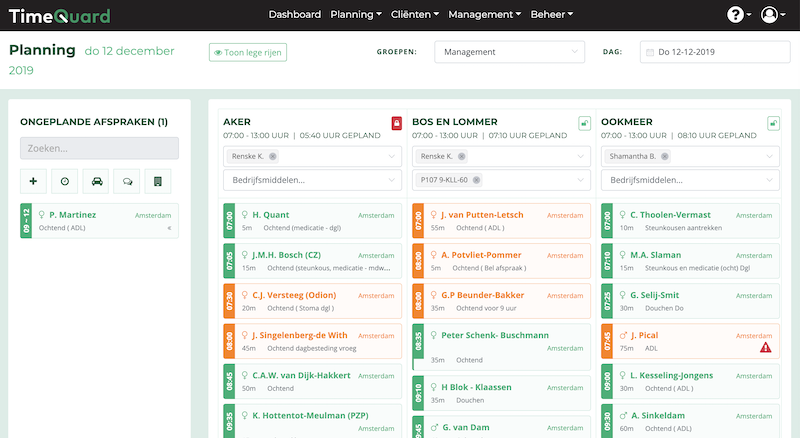Go to Dashboard in the top navigation

[295, 15]
